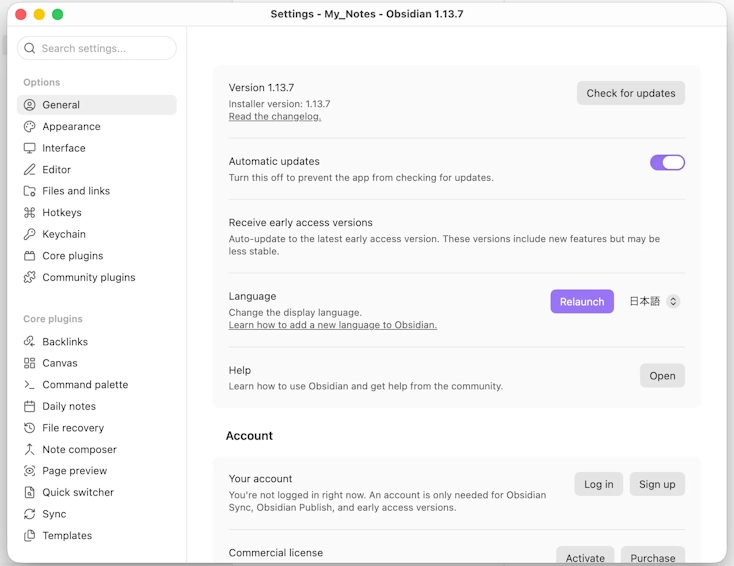Open Quick switcher plugin settings
Screen dimensions: 734x566
(x=97, y=492)
